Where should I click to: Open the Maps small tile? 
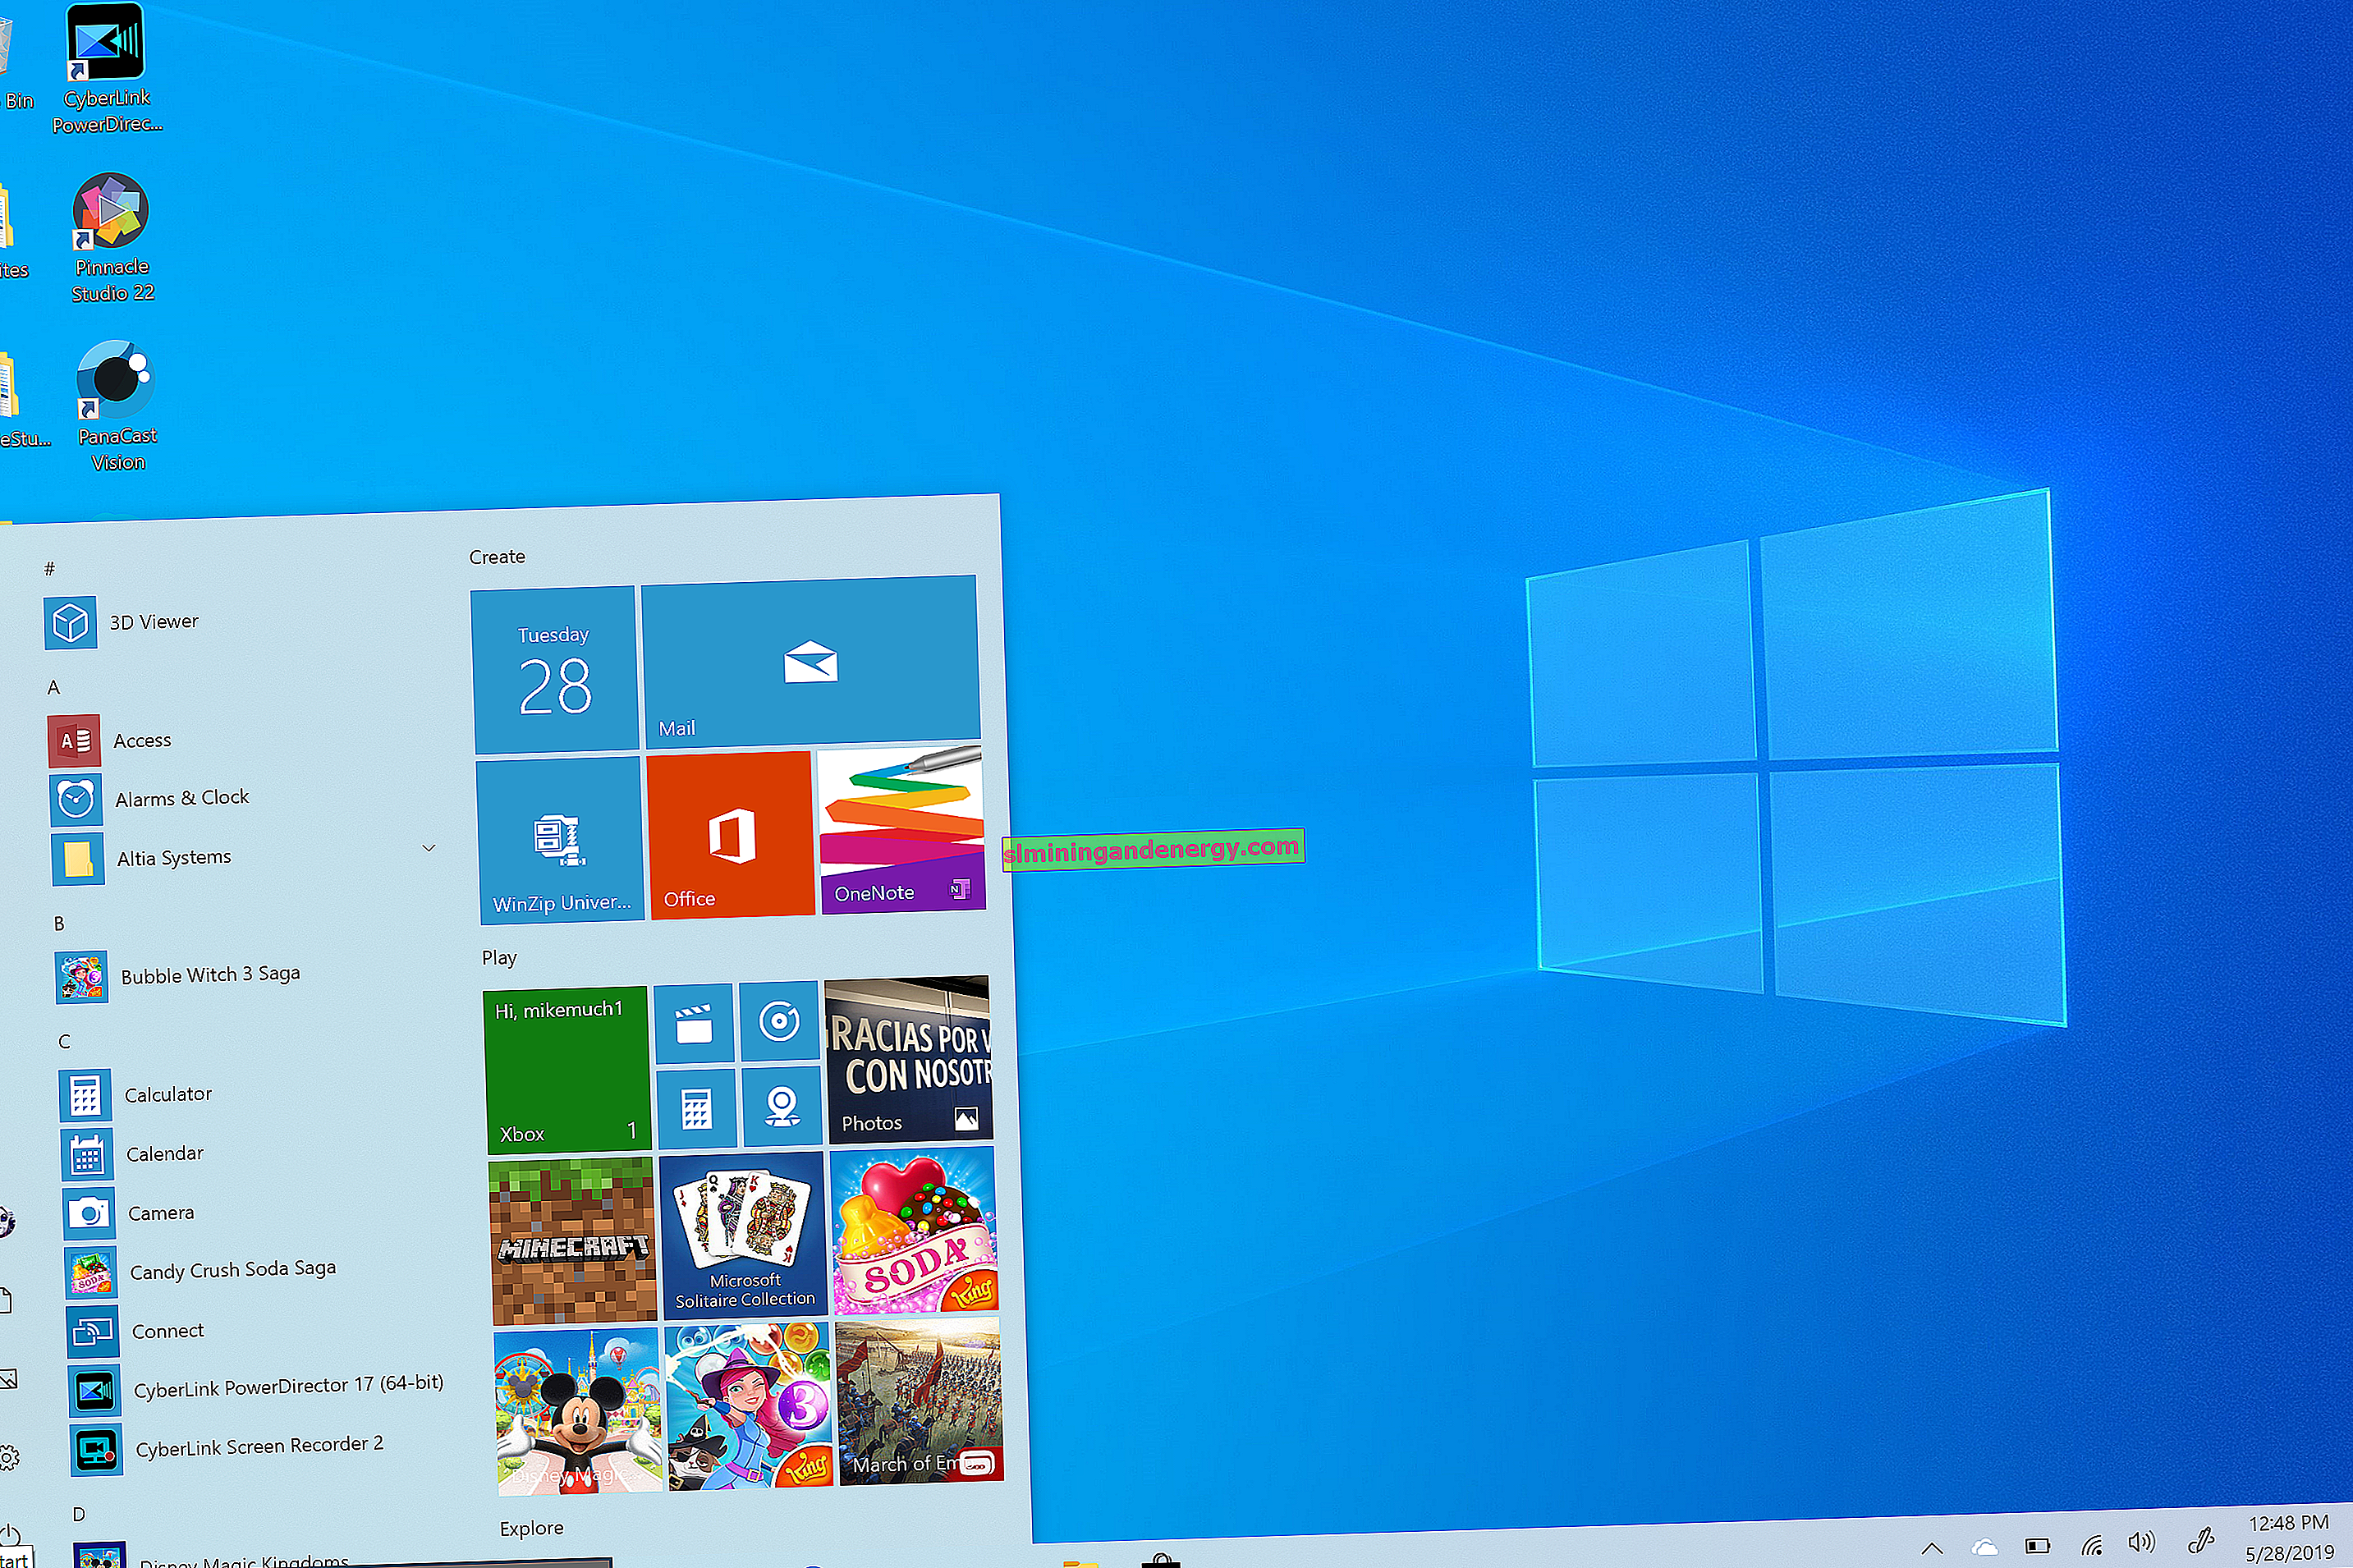tap(782, 1105)
